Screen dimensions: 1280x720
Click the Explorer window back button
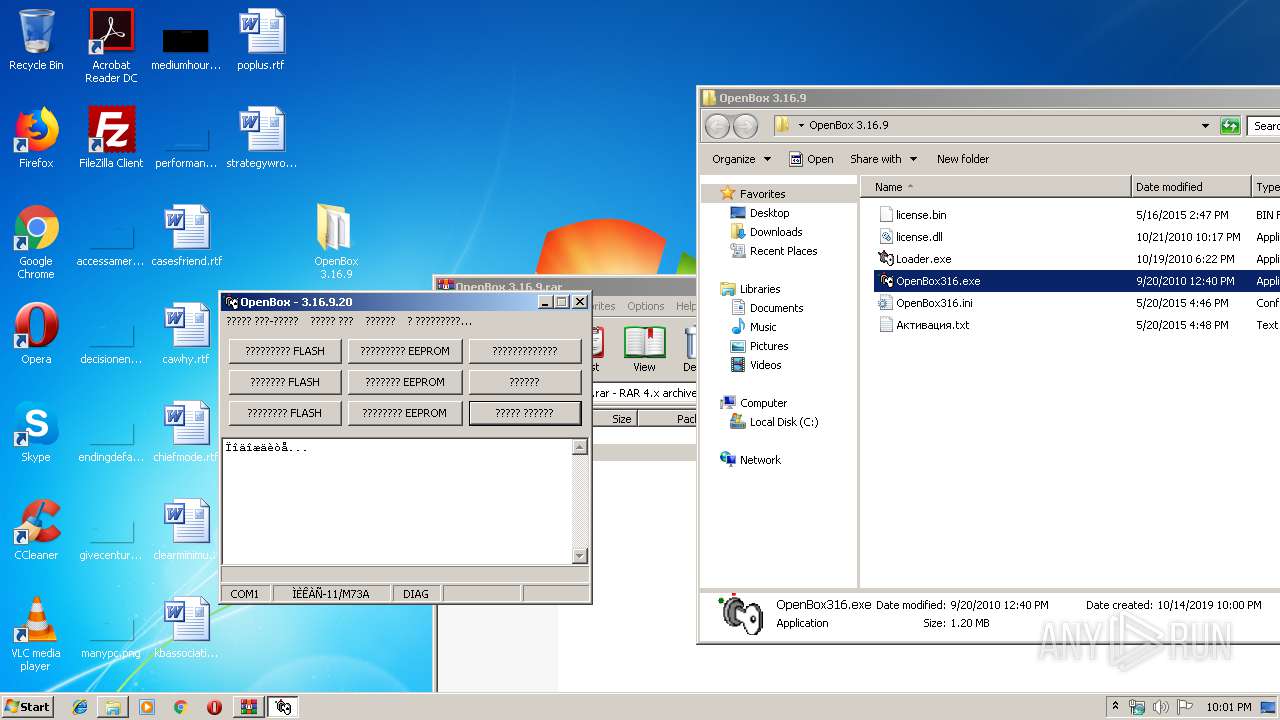click(717, 126)
